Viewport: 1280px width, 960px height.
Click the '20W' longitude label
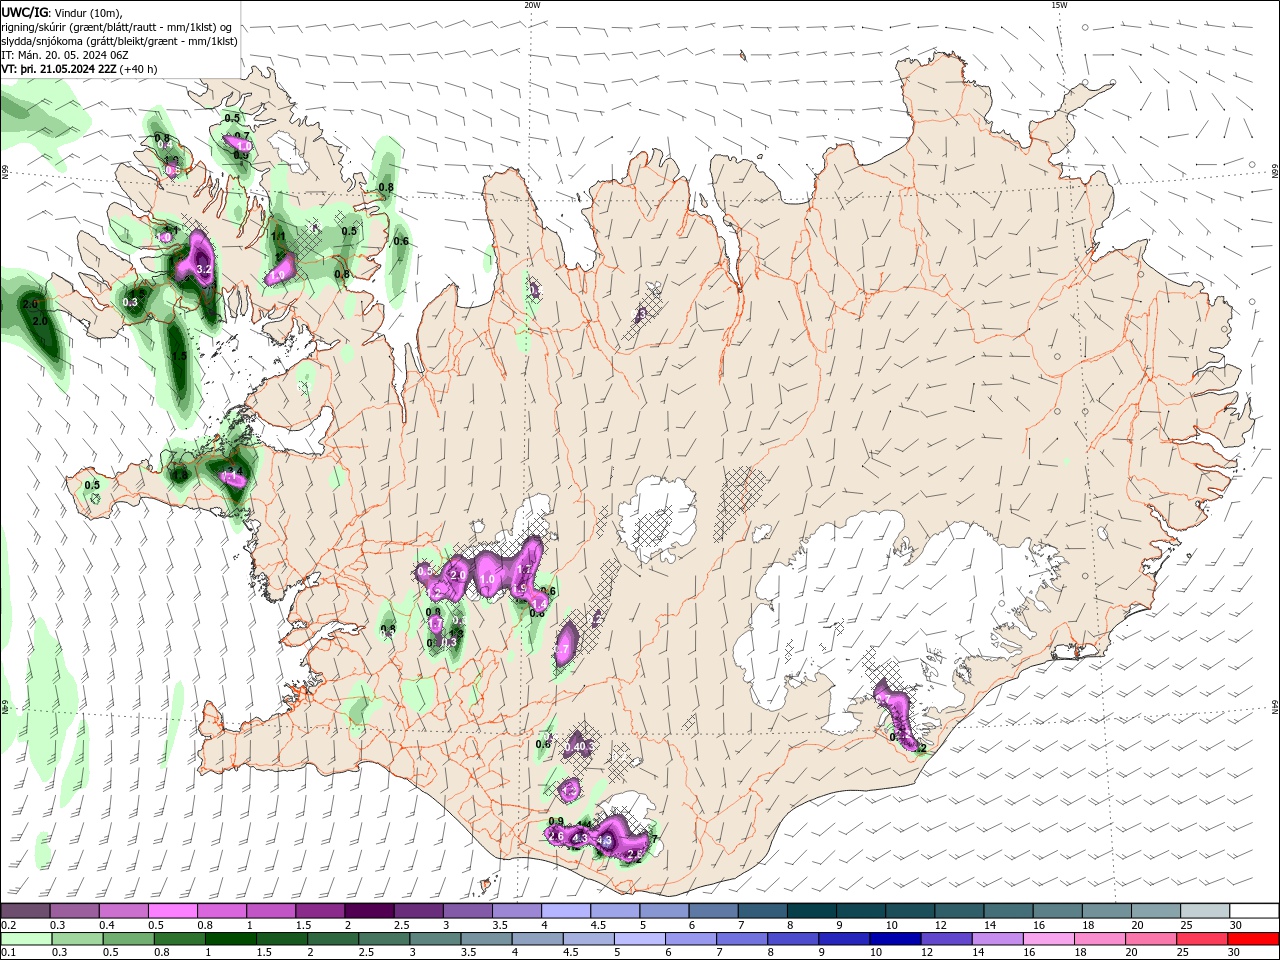[532, 5]
